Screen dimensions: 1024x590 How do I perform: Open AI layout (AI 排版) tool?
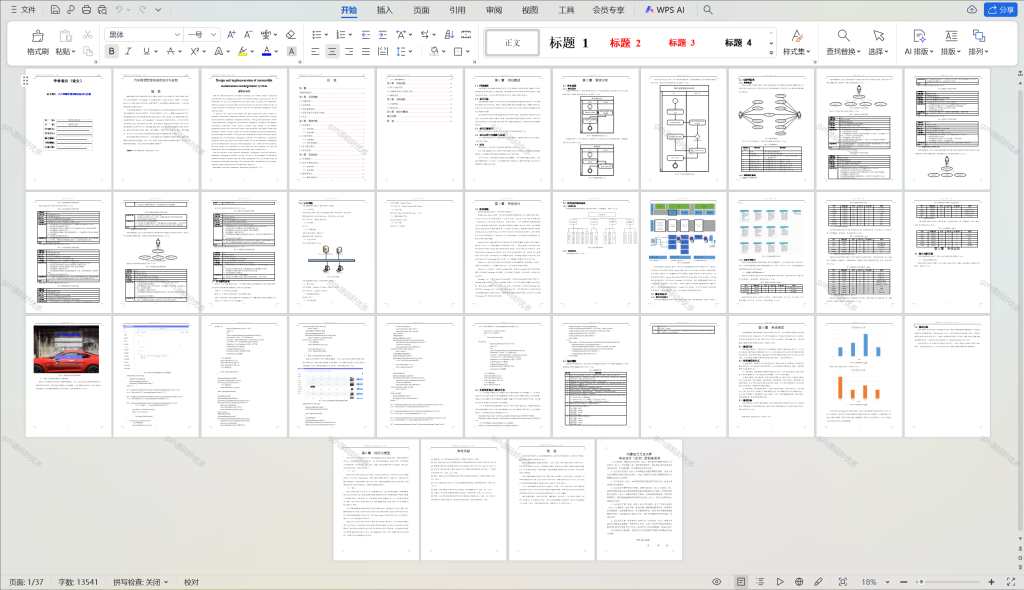[x=919, y=42]
